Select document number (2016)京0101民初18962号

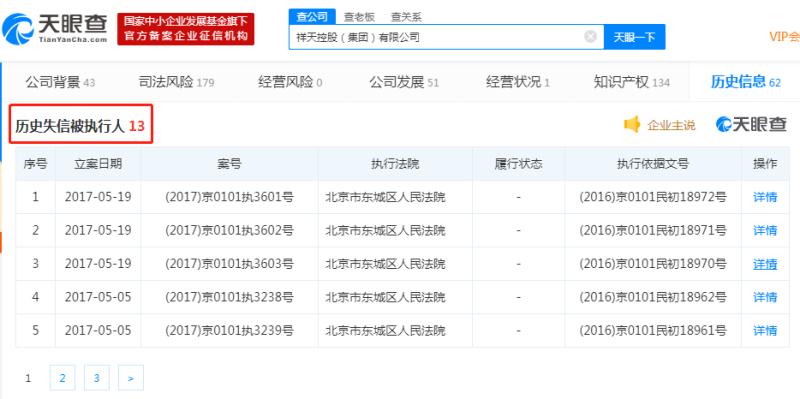click(653, 297)
